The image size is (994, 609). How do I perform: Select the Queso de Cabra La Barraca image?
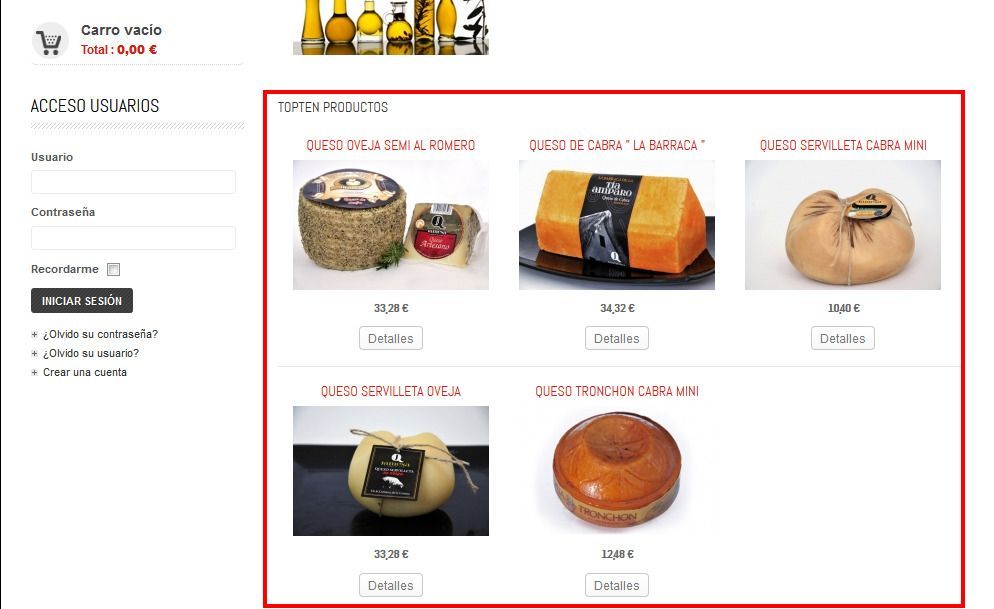(617, 225)
